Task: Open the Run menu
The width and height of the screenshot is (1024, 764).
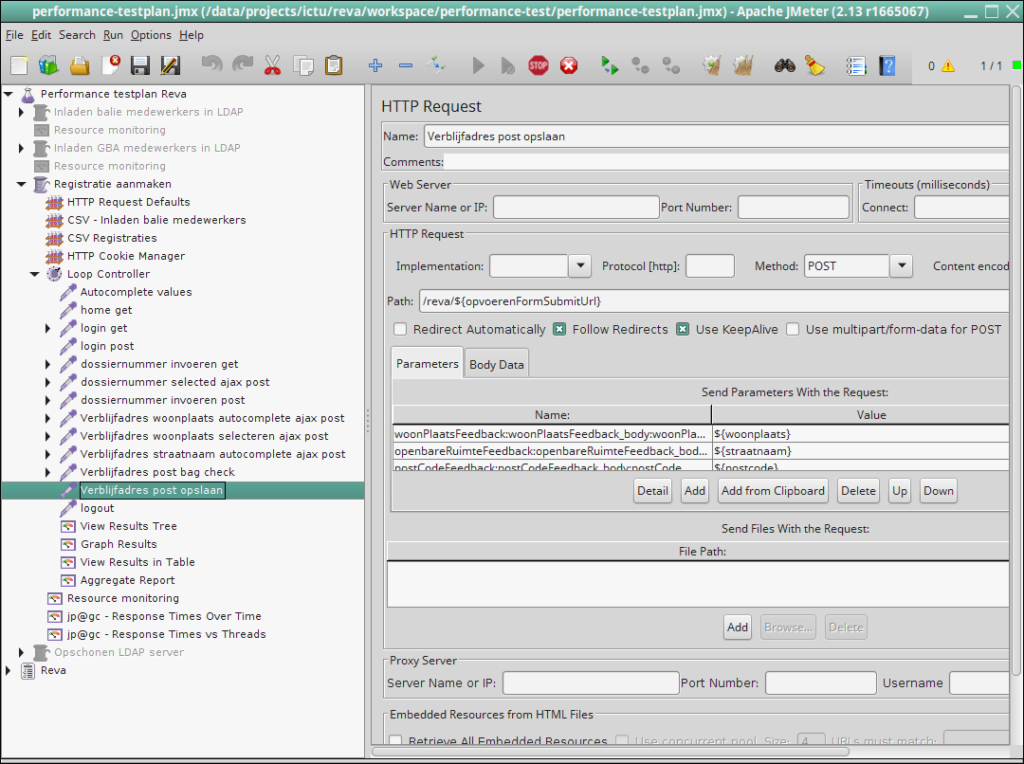Action: point(113,35)
